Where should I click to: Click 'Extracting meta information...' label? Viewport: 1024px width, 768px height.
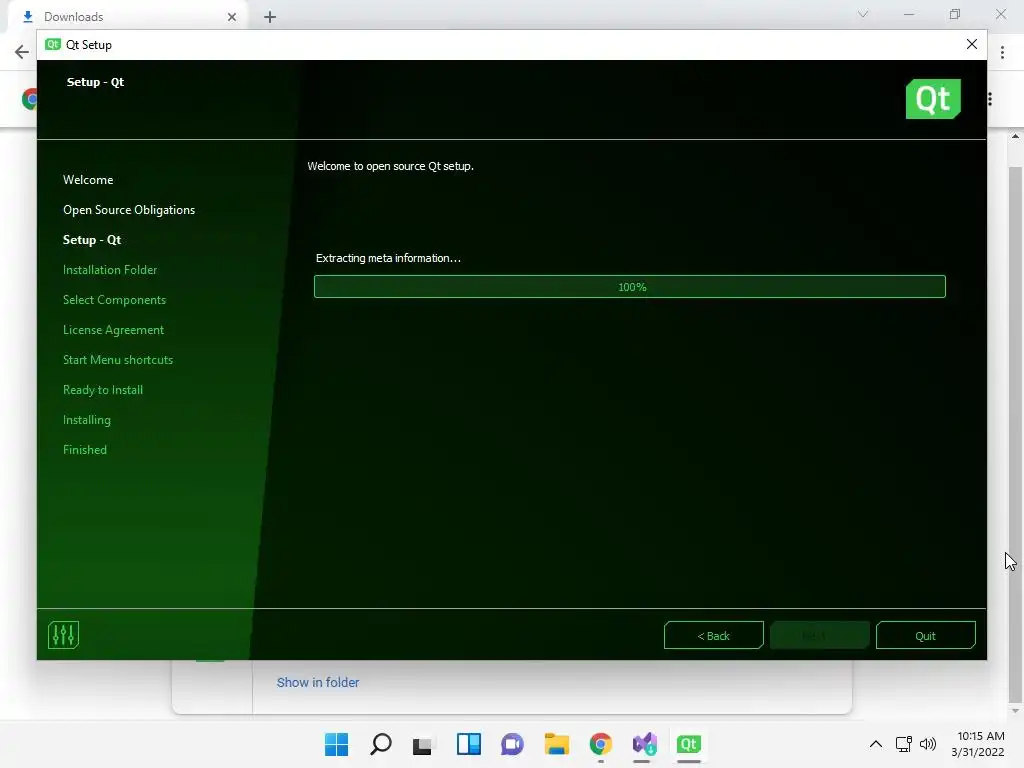[388, 258]
